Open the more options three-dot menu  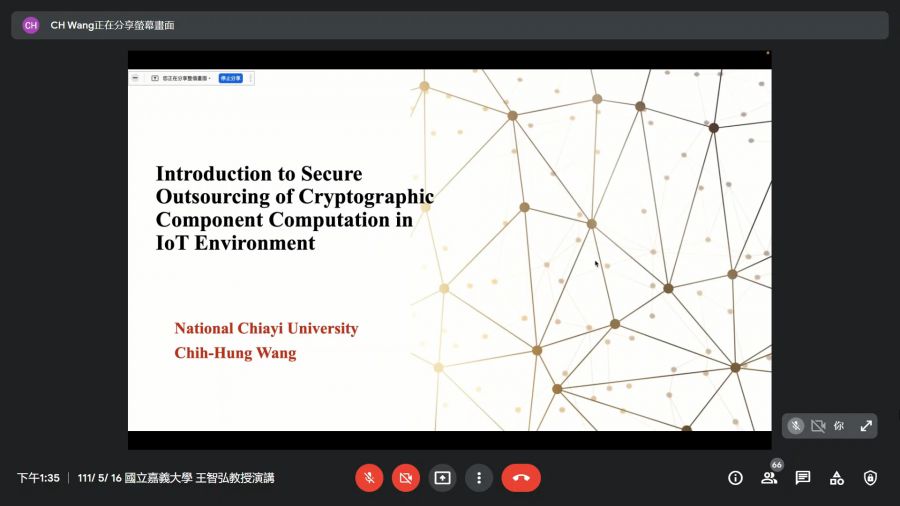click(479, 478)
